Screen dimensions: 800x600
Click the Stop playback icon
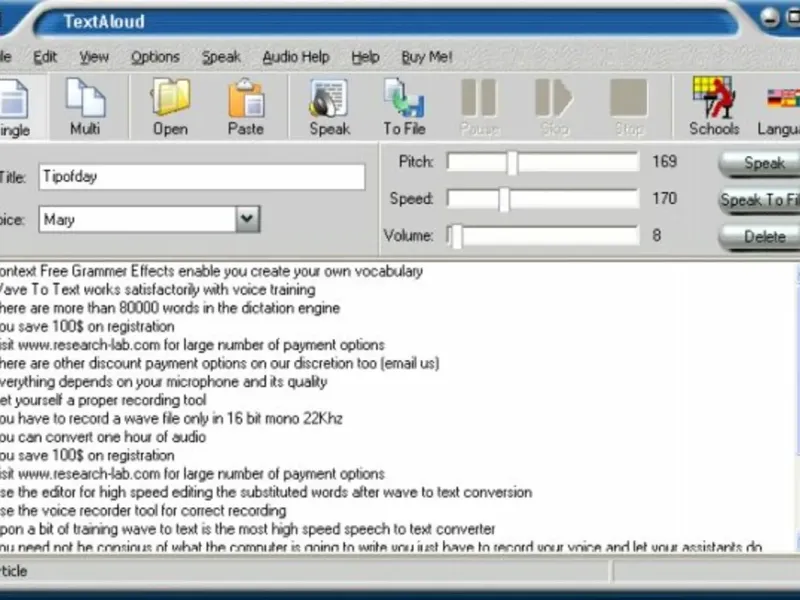[629, 107]
